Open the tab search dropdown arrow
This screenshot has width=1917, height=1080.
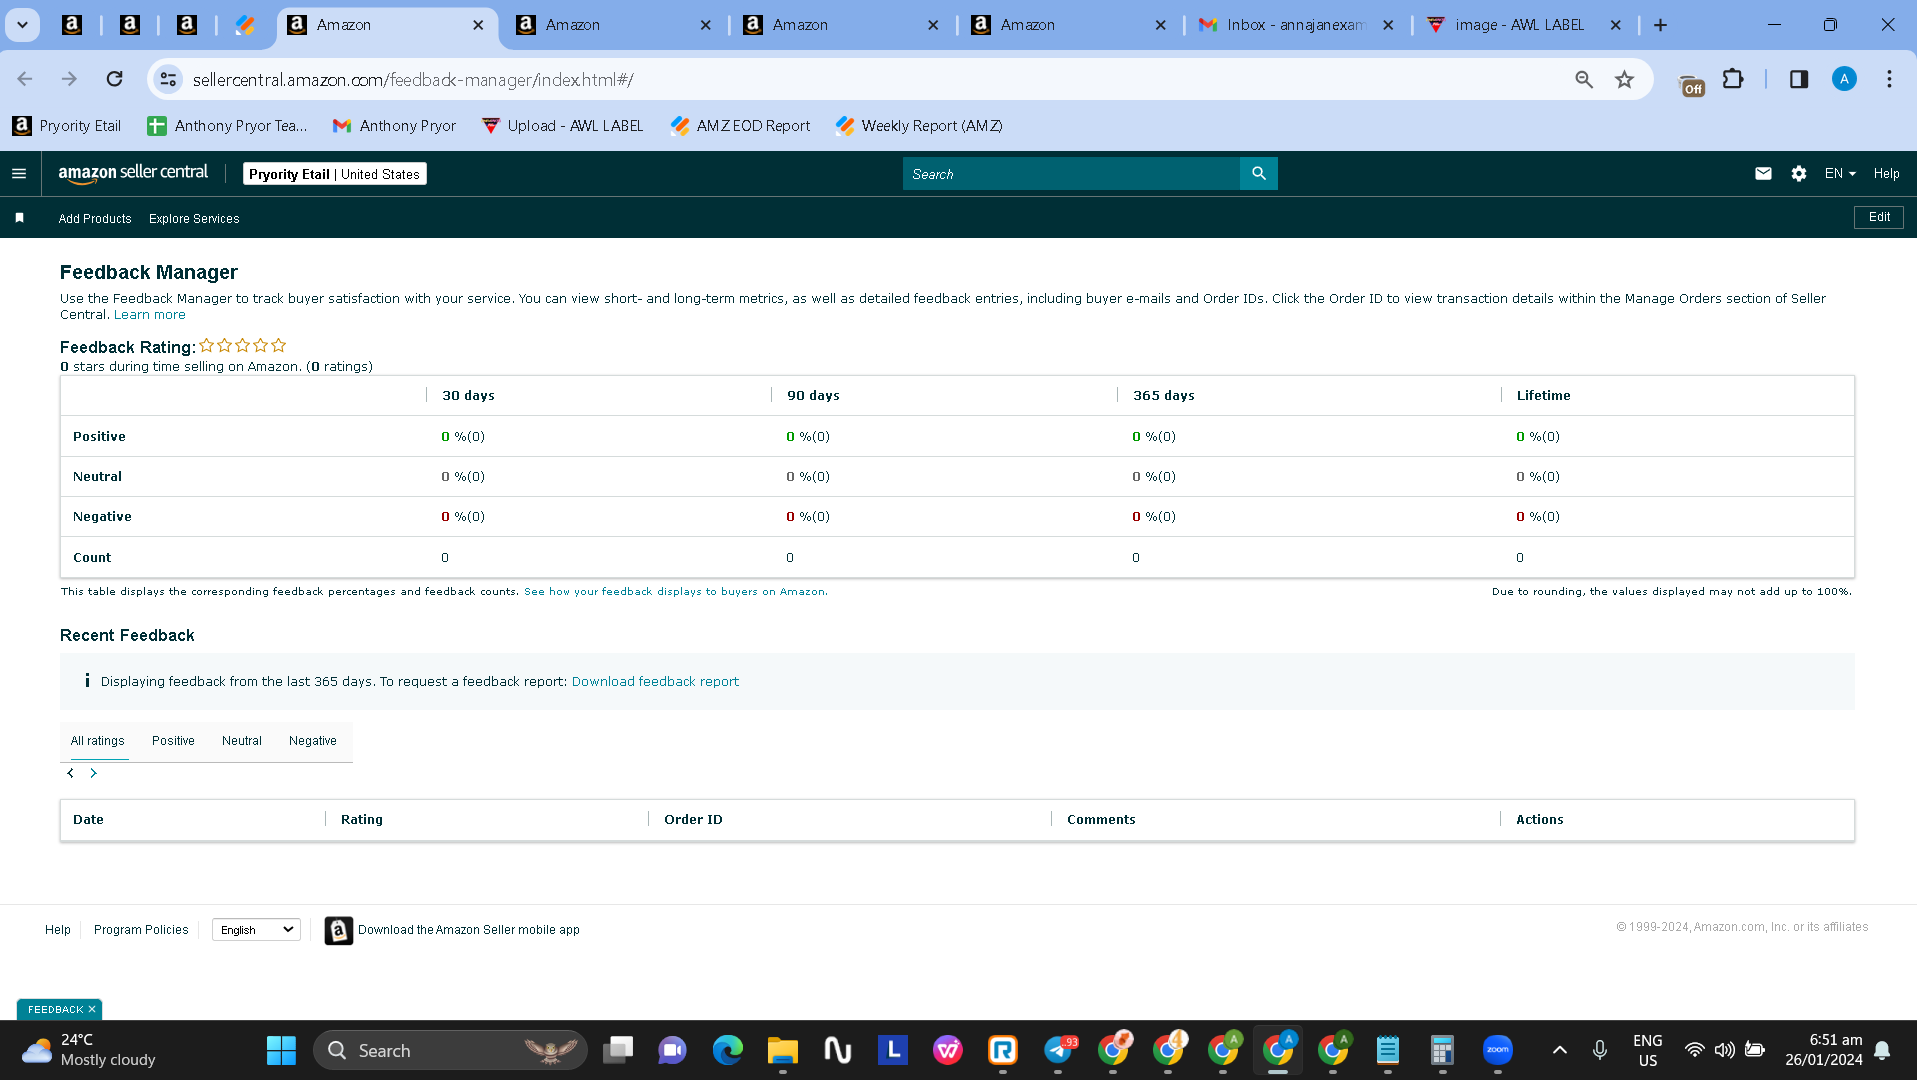[x=22, y=25]
